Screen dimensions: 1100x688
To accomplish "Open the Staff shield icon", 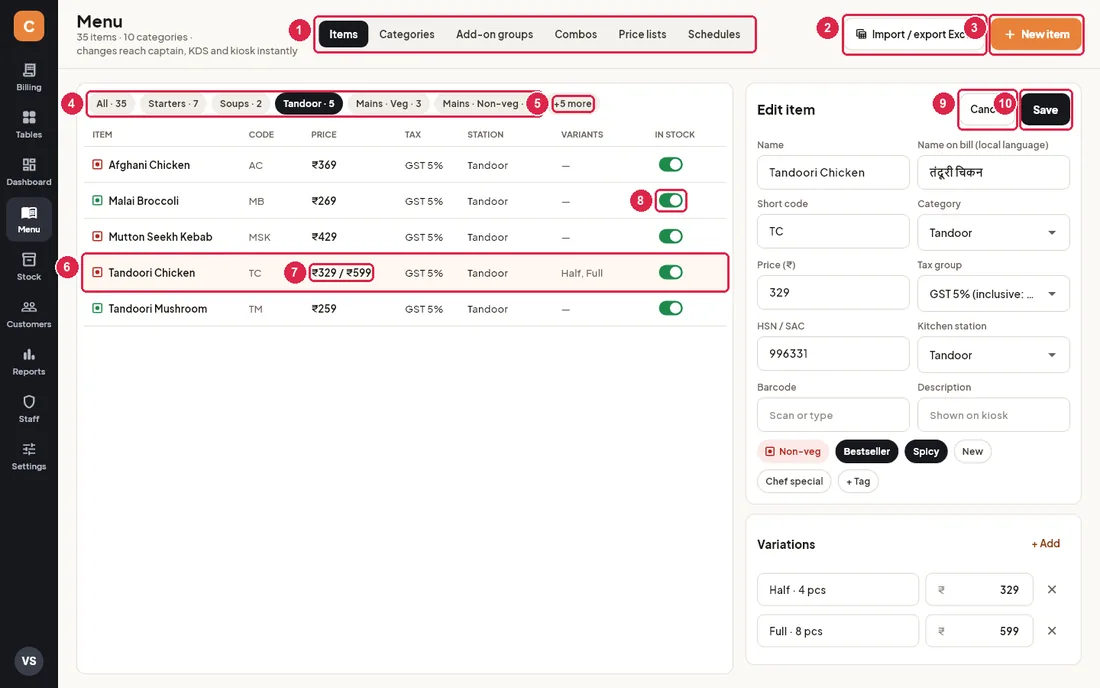I will coord(29,402).
